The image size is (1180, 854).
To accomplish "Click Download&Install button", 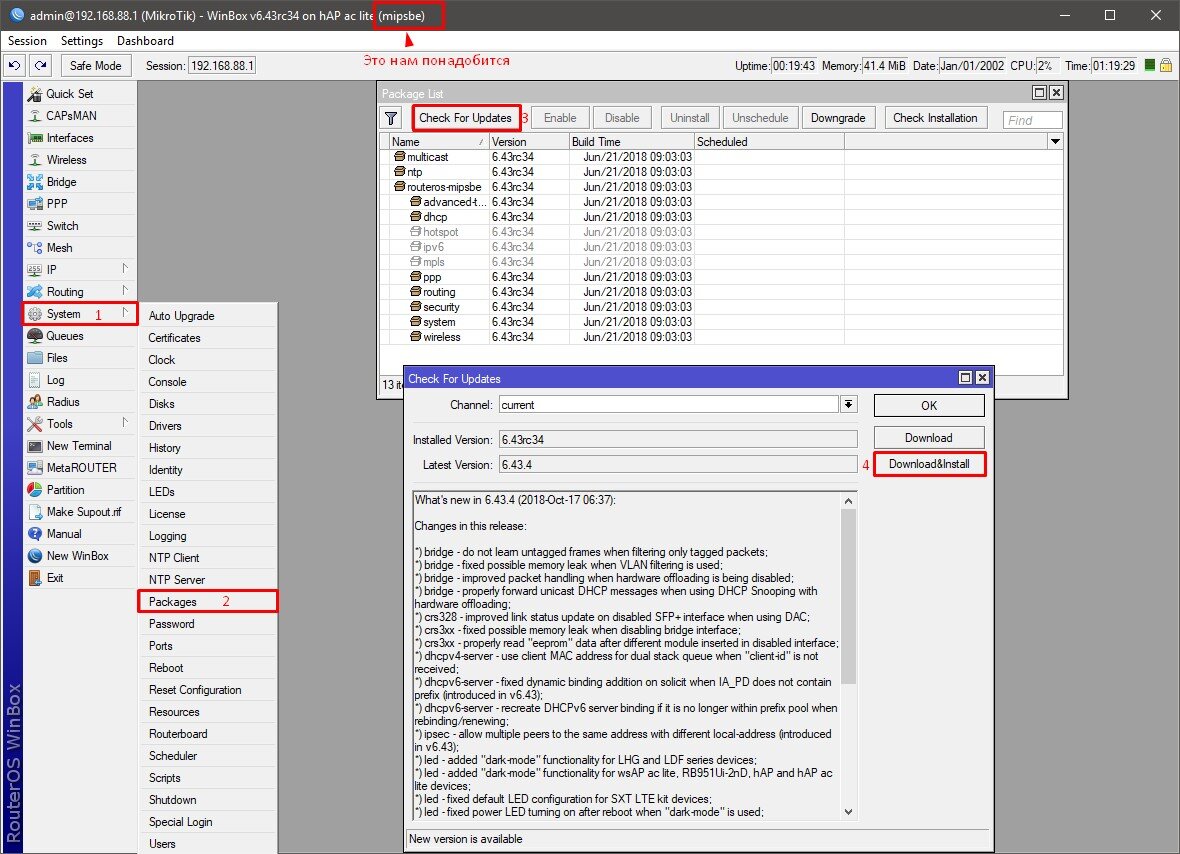I will [929, 464].
